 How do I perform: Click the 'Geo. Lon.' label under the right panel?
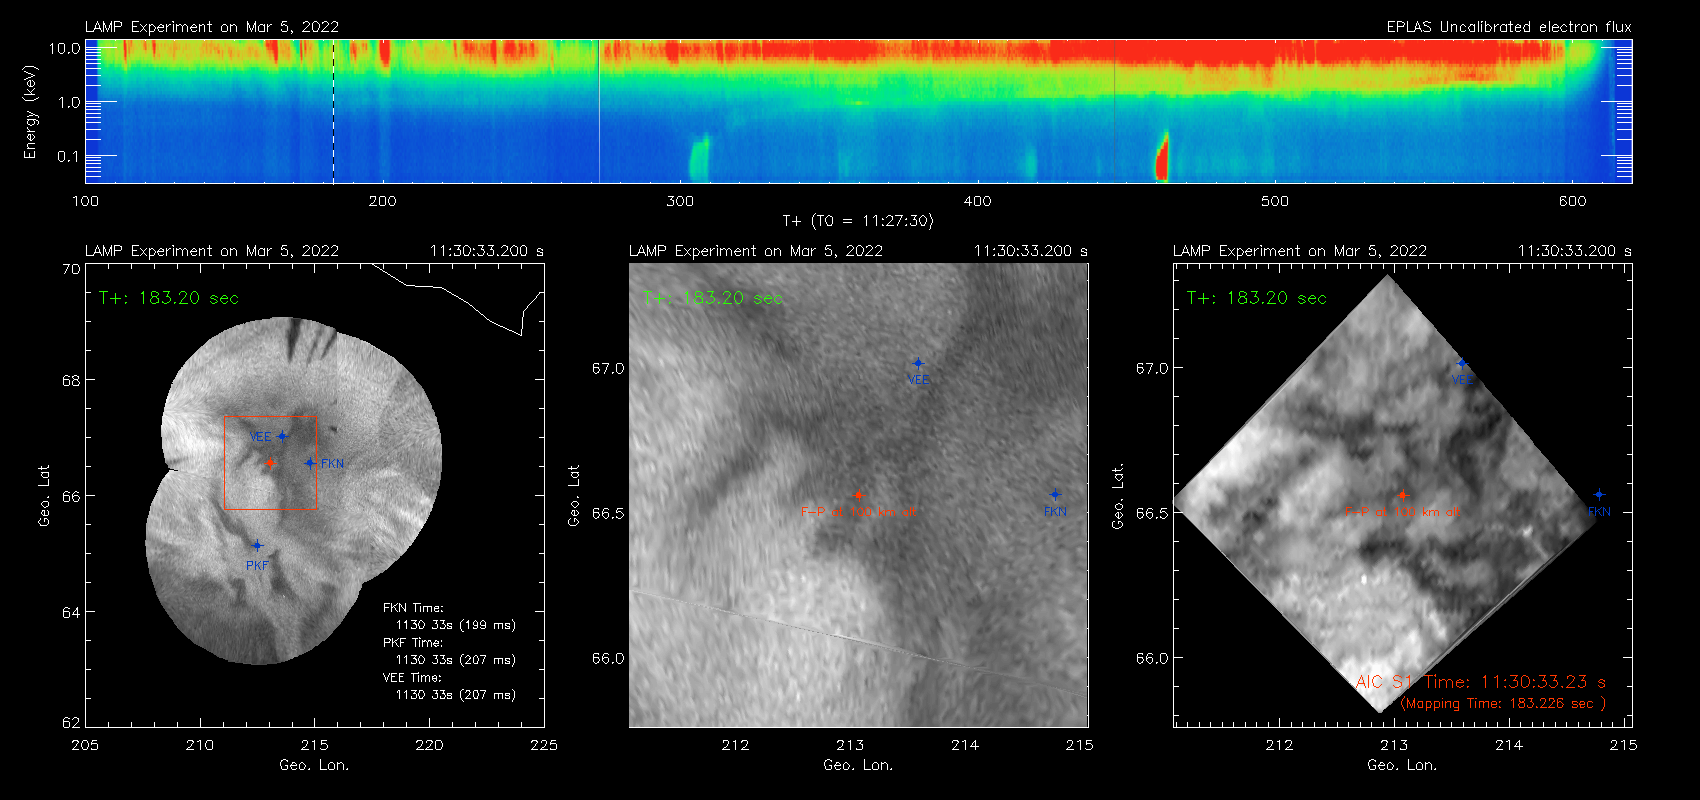[1402, 765]
